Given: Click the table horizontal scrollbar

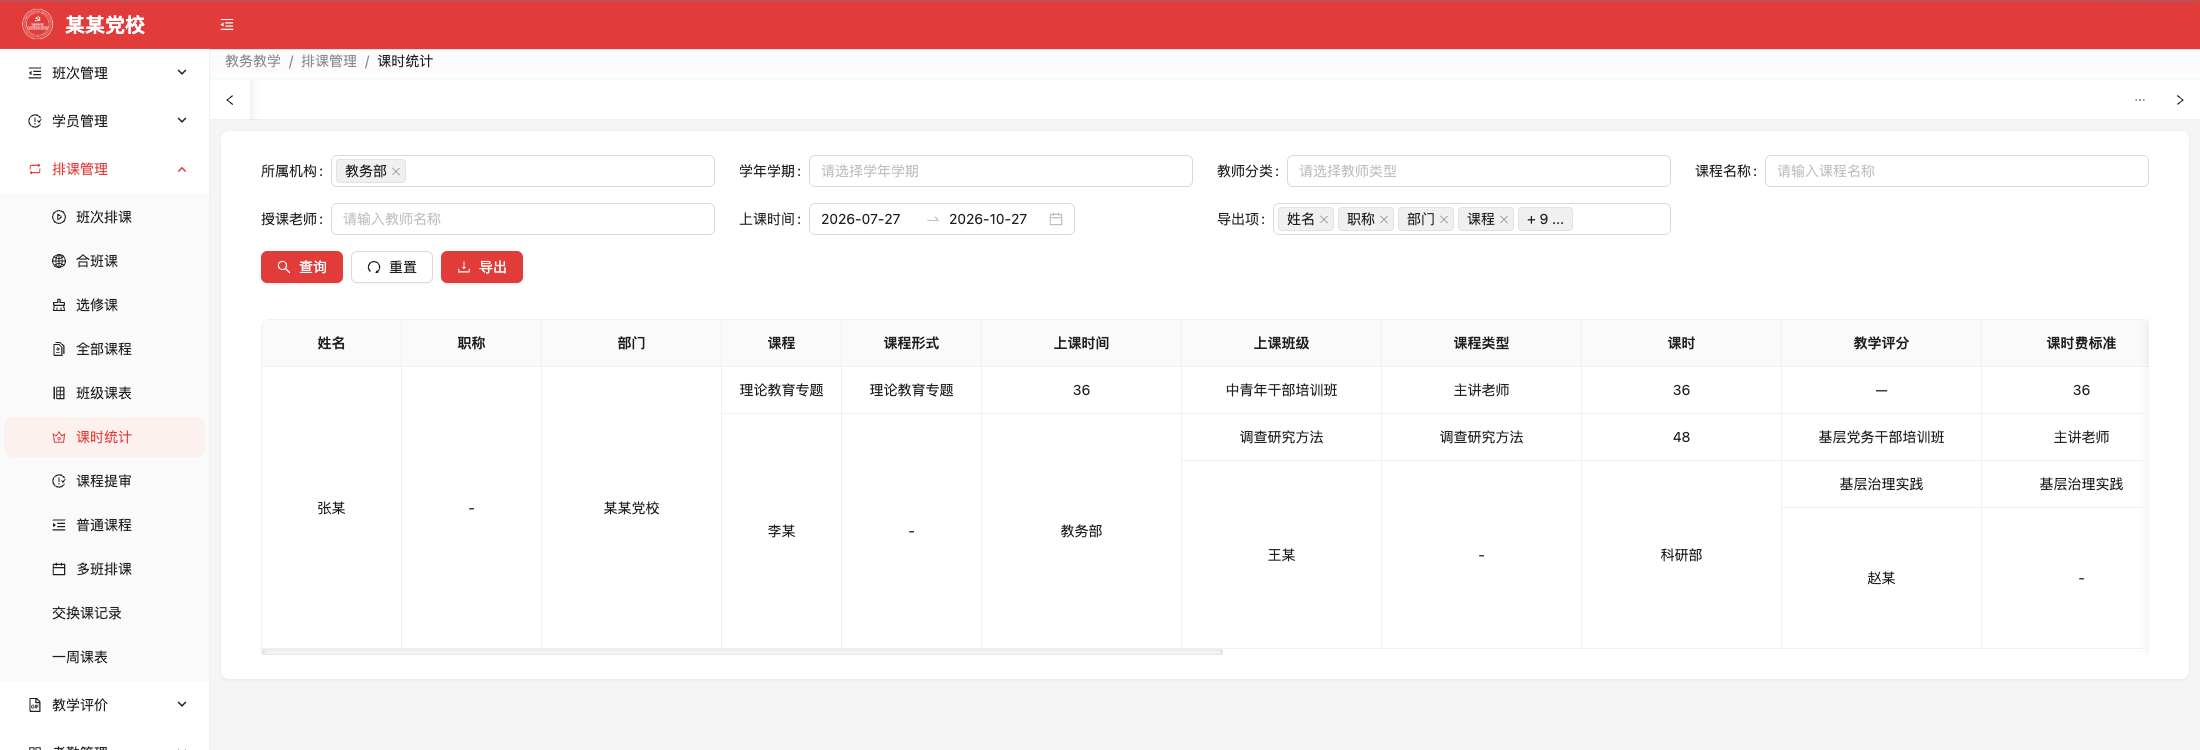Looking at the screenshot, I should (742, 652).
